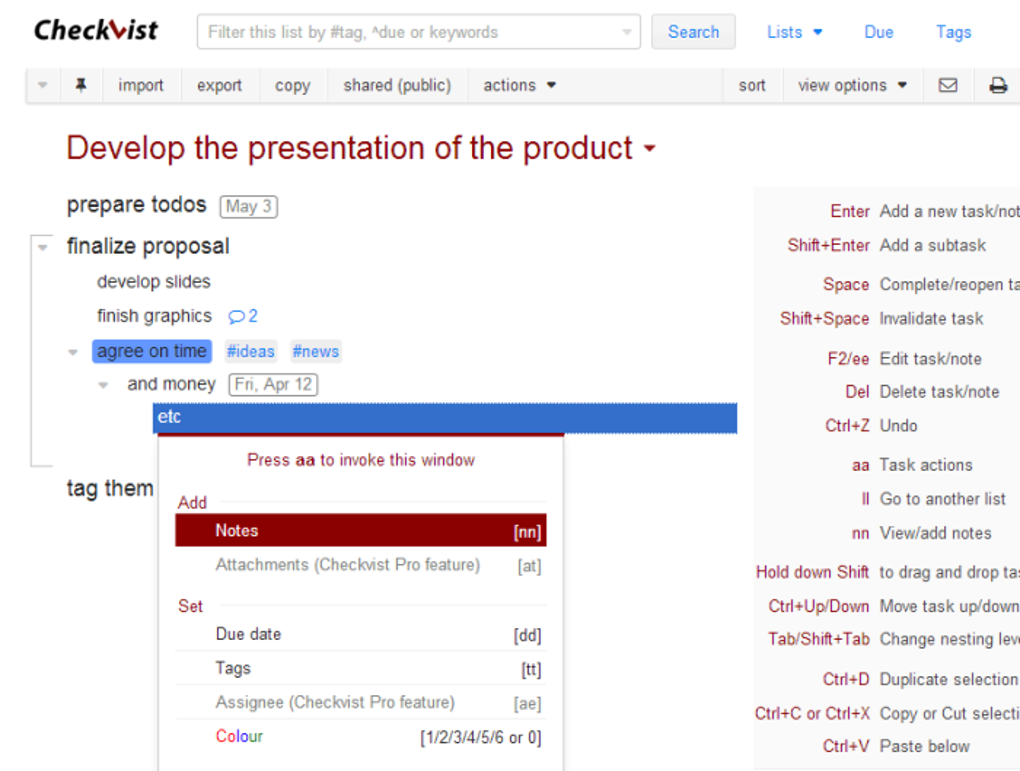Collapse the finalize proposal task
The width and height of the screenshot is (1020, 771).
[42, 247]
